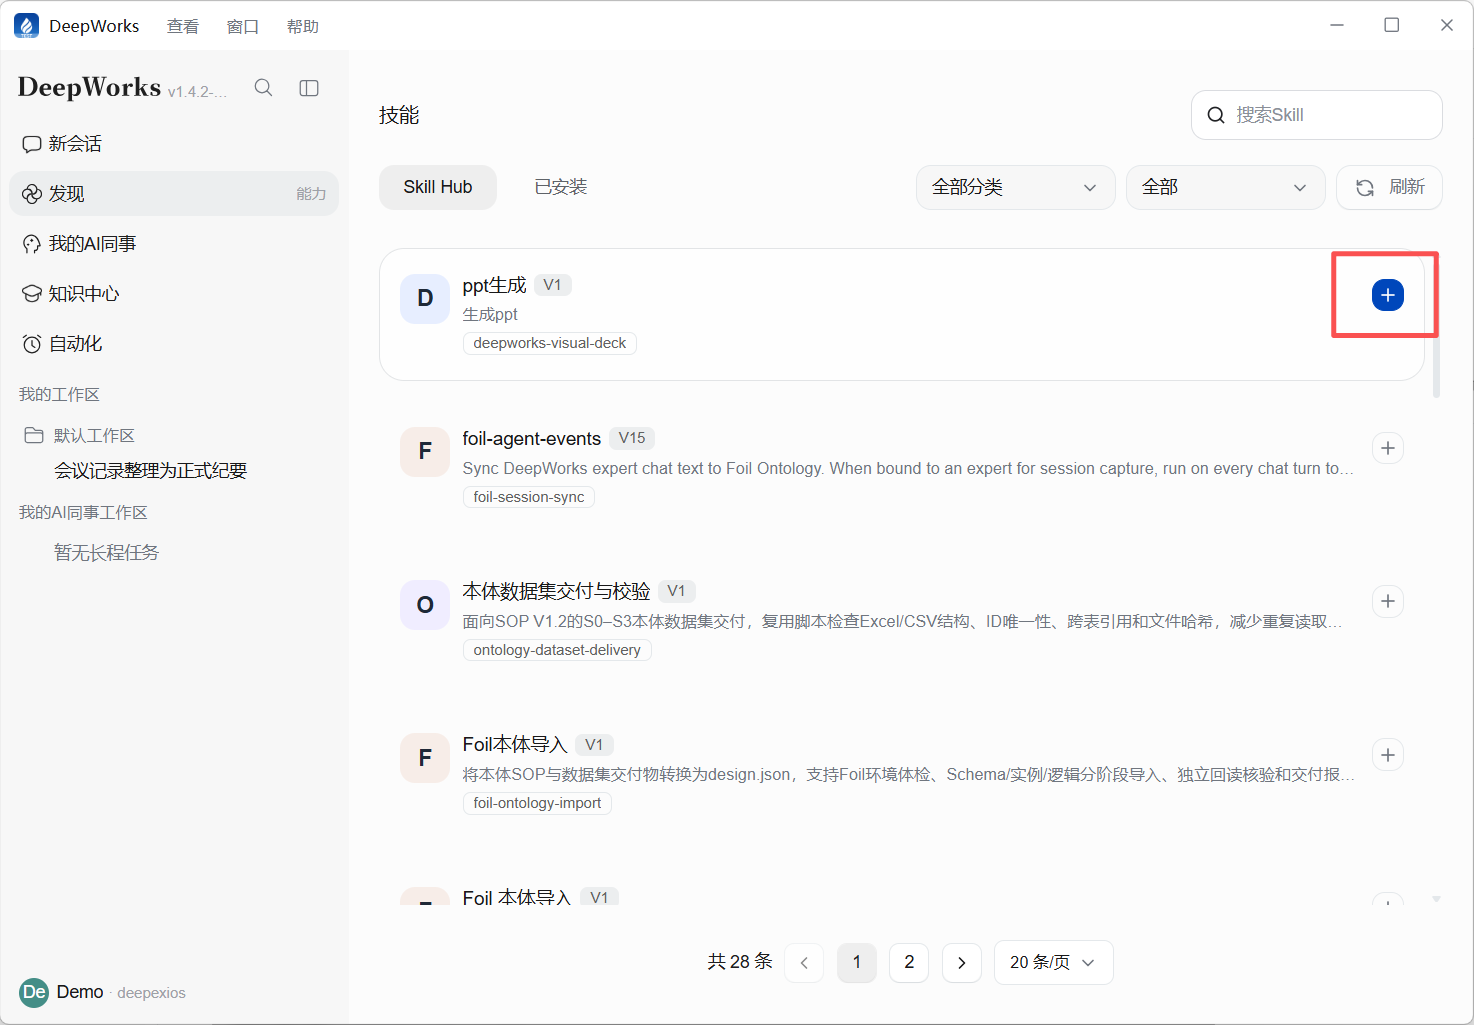Viewport: 1474px width, 1025px height.
Task: Install the ppt生成 skill with plus button
Action: pos(1388,295)
